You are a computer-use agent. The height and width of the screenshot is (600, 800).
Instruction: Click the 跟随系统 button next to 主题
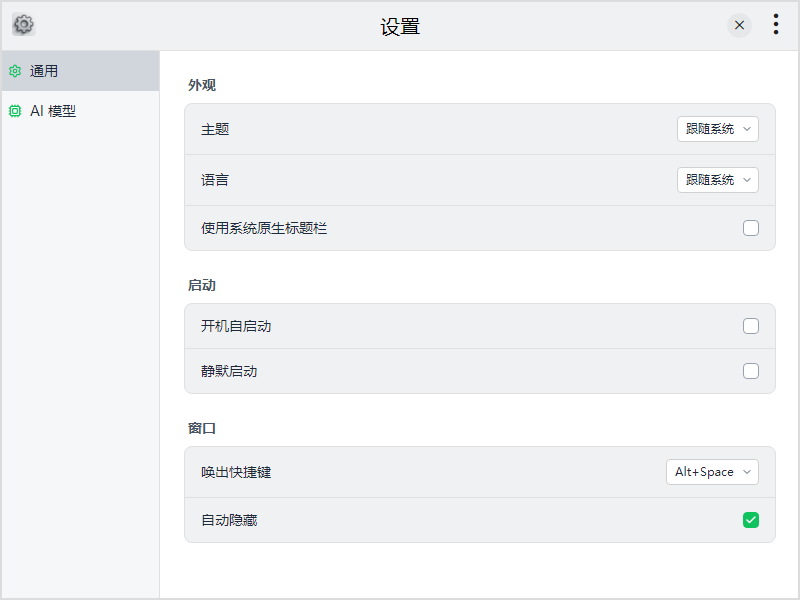(x=718, y=129)
